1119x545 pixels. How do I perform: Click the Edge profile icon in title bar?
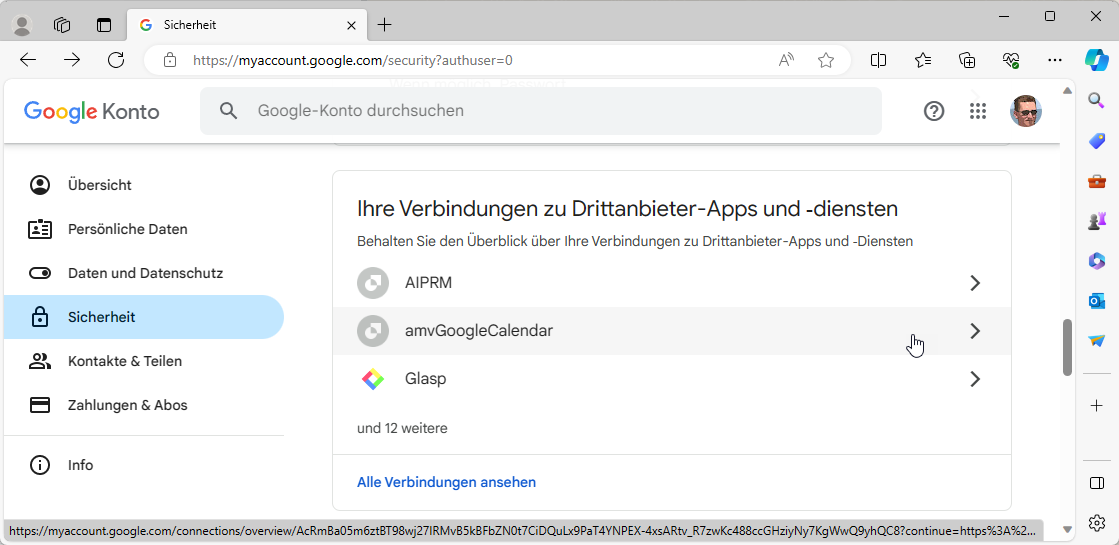click(x=23, y=25)
